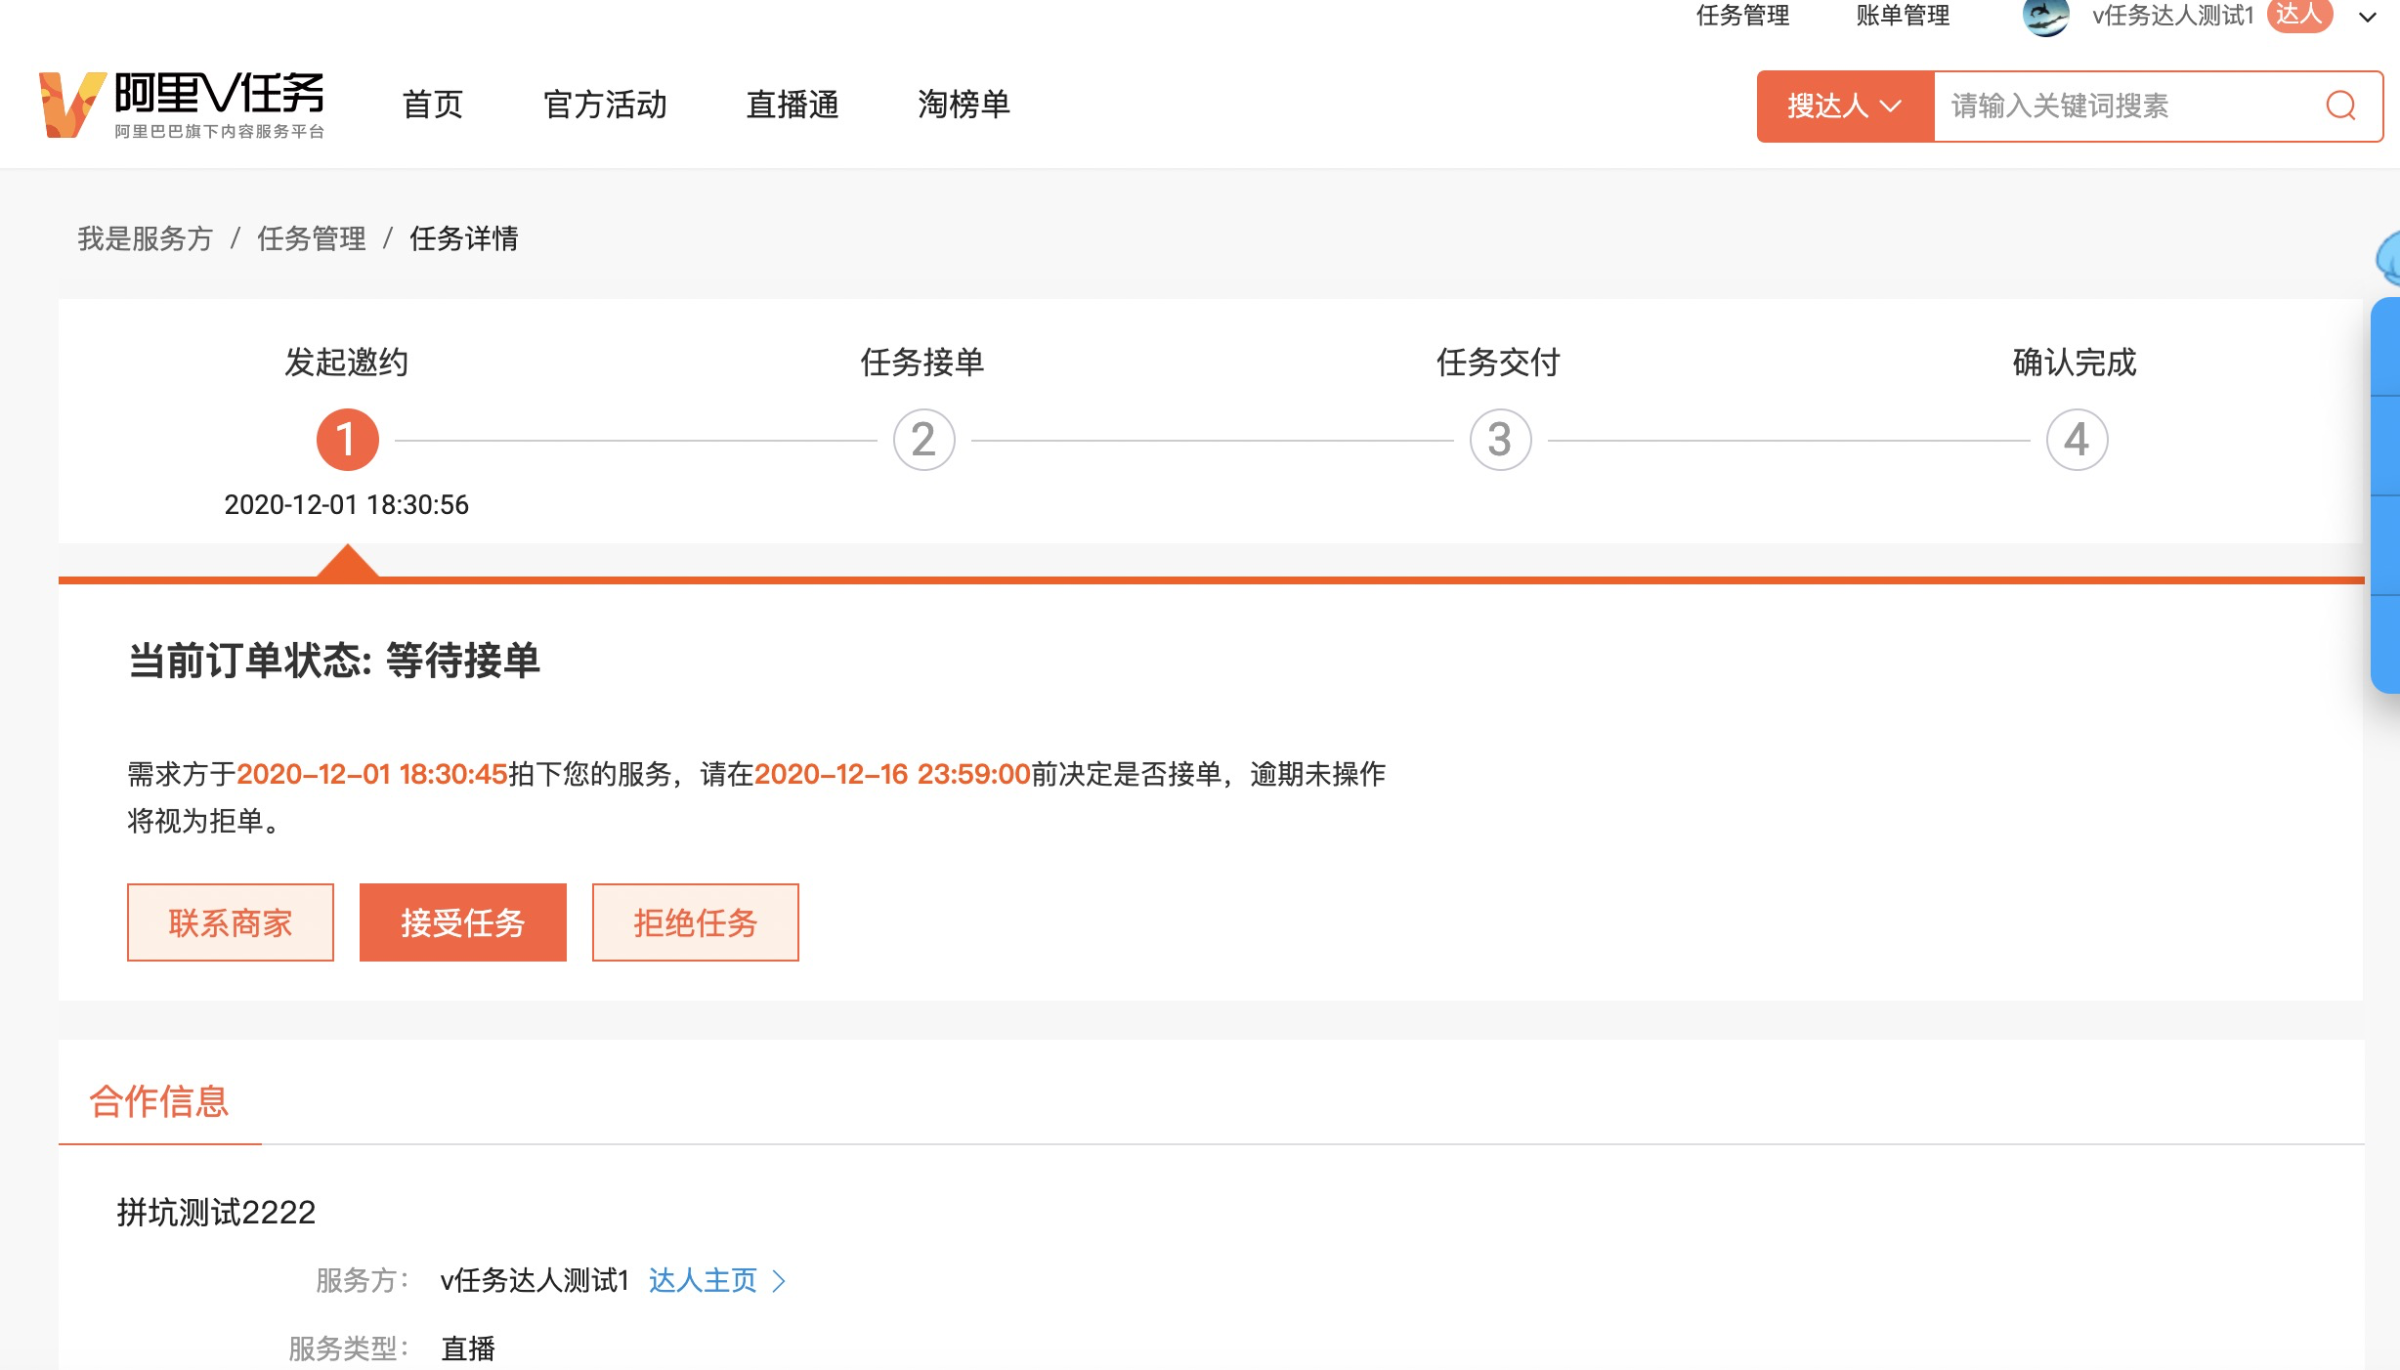
Task: Click the search magnifier icon
Action: 2340,105
